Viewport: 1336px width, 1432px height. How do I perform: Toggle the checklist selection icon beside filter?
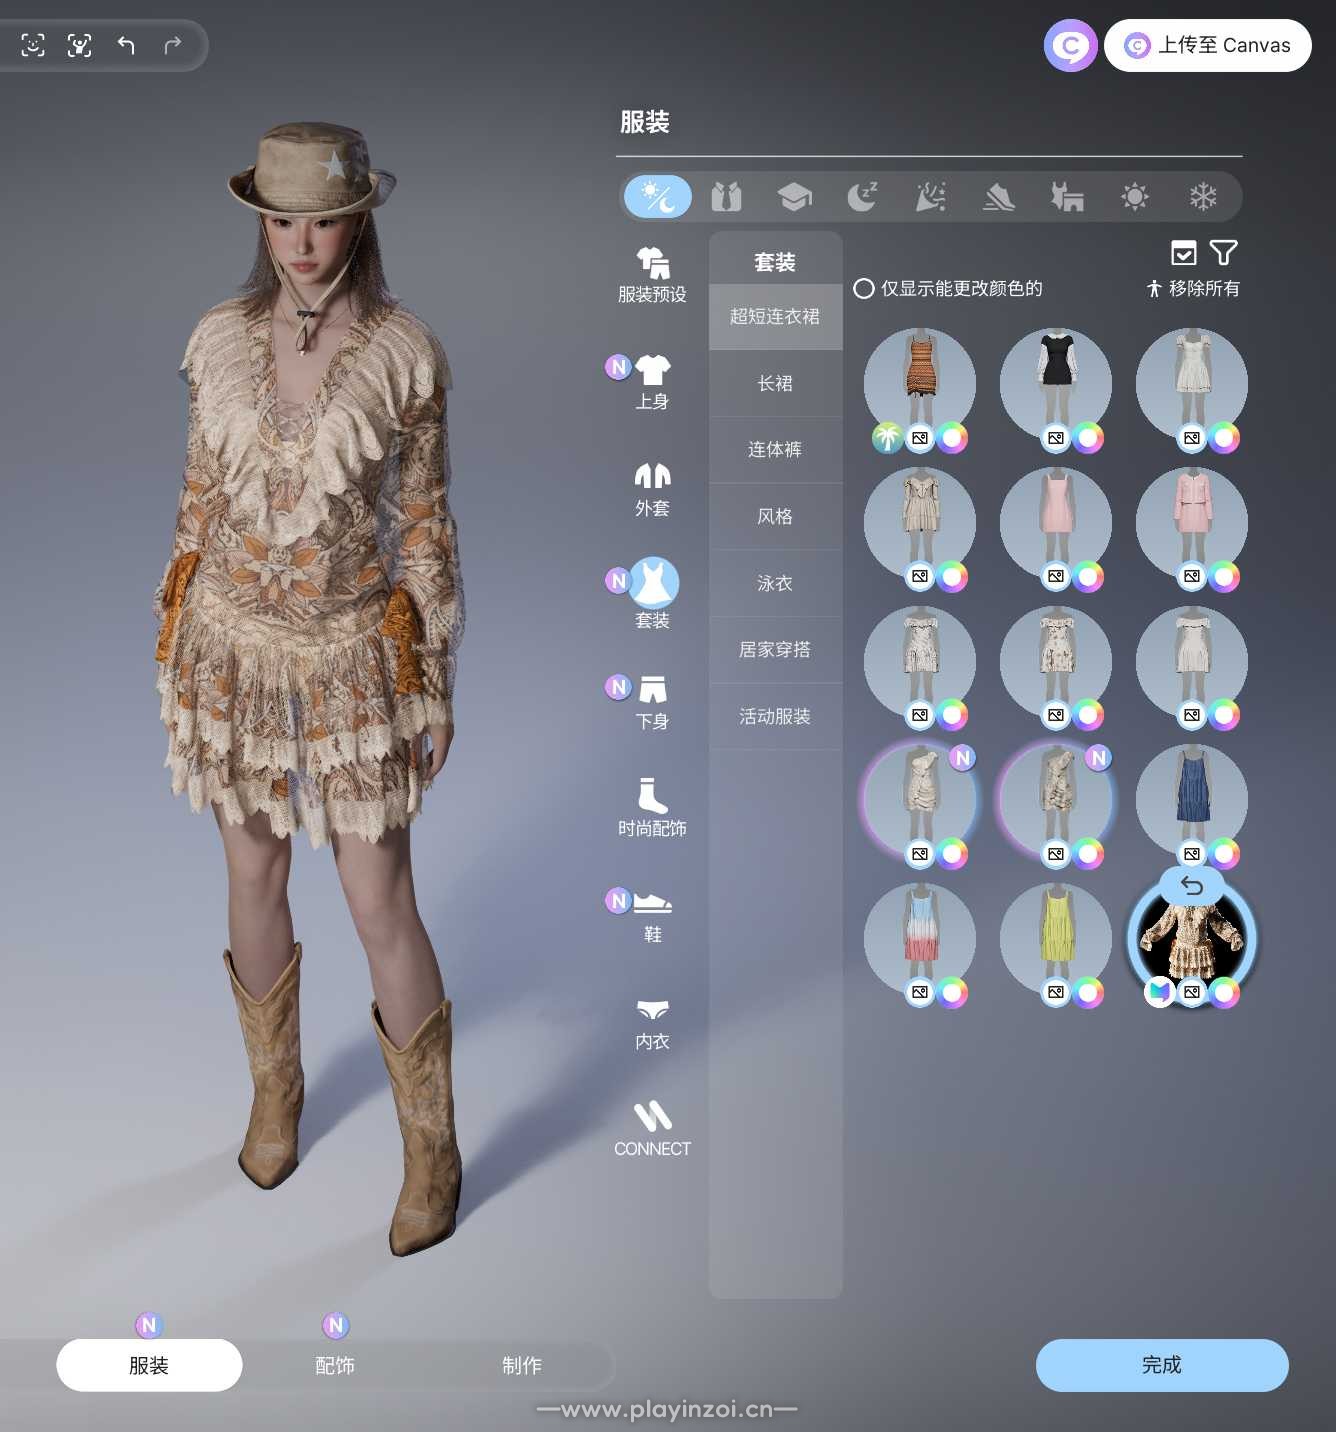pos(1183,253)
